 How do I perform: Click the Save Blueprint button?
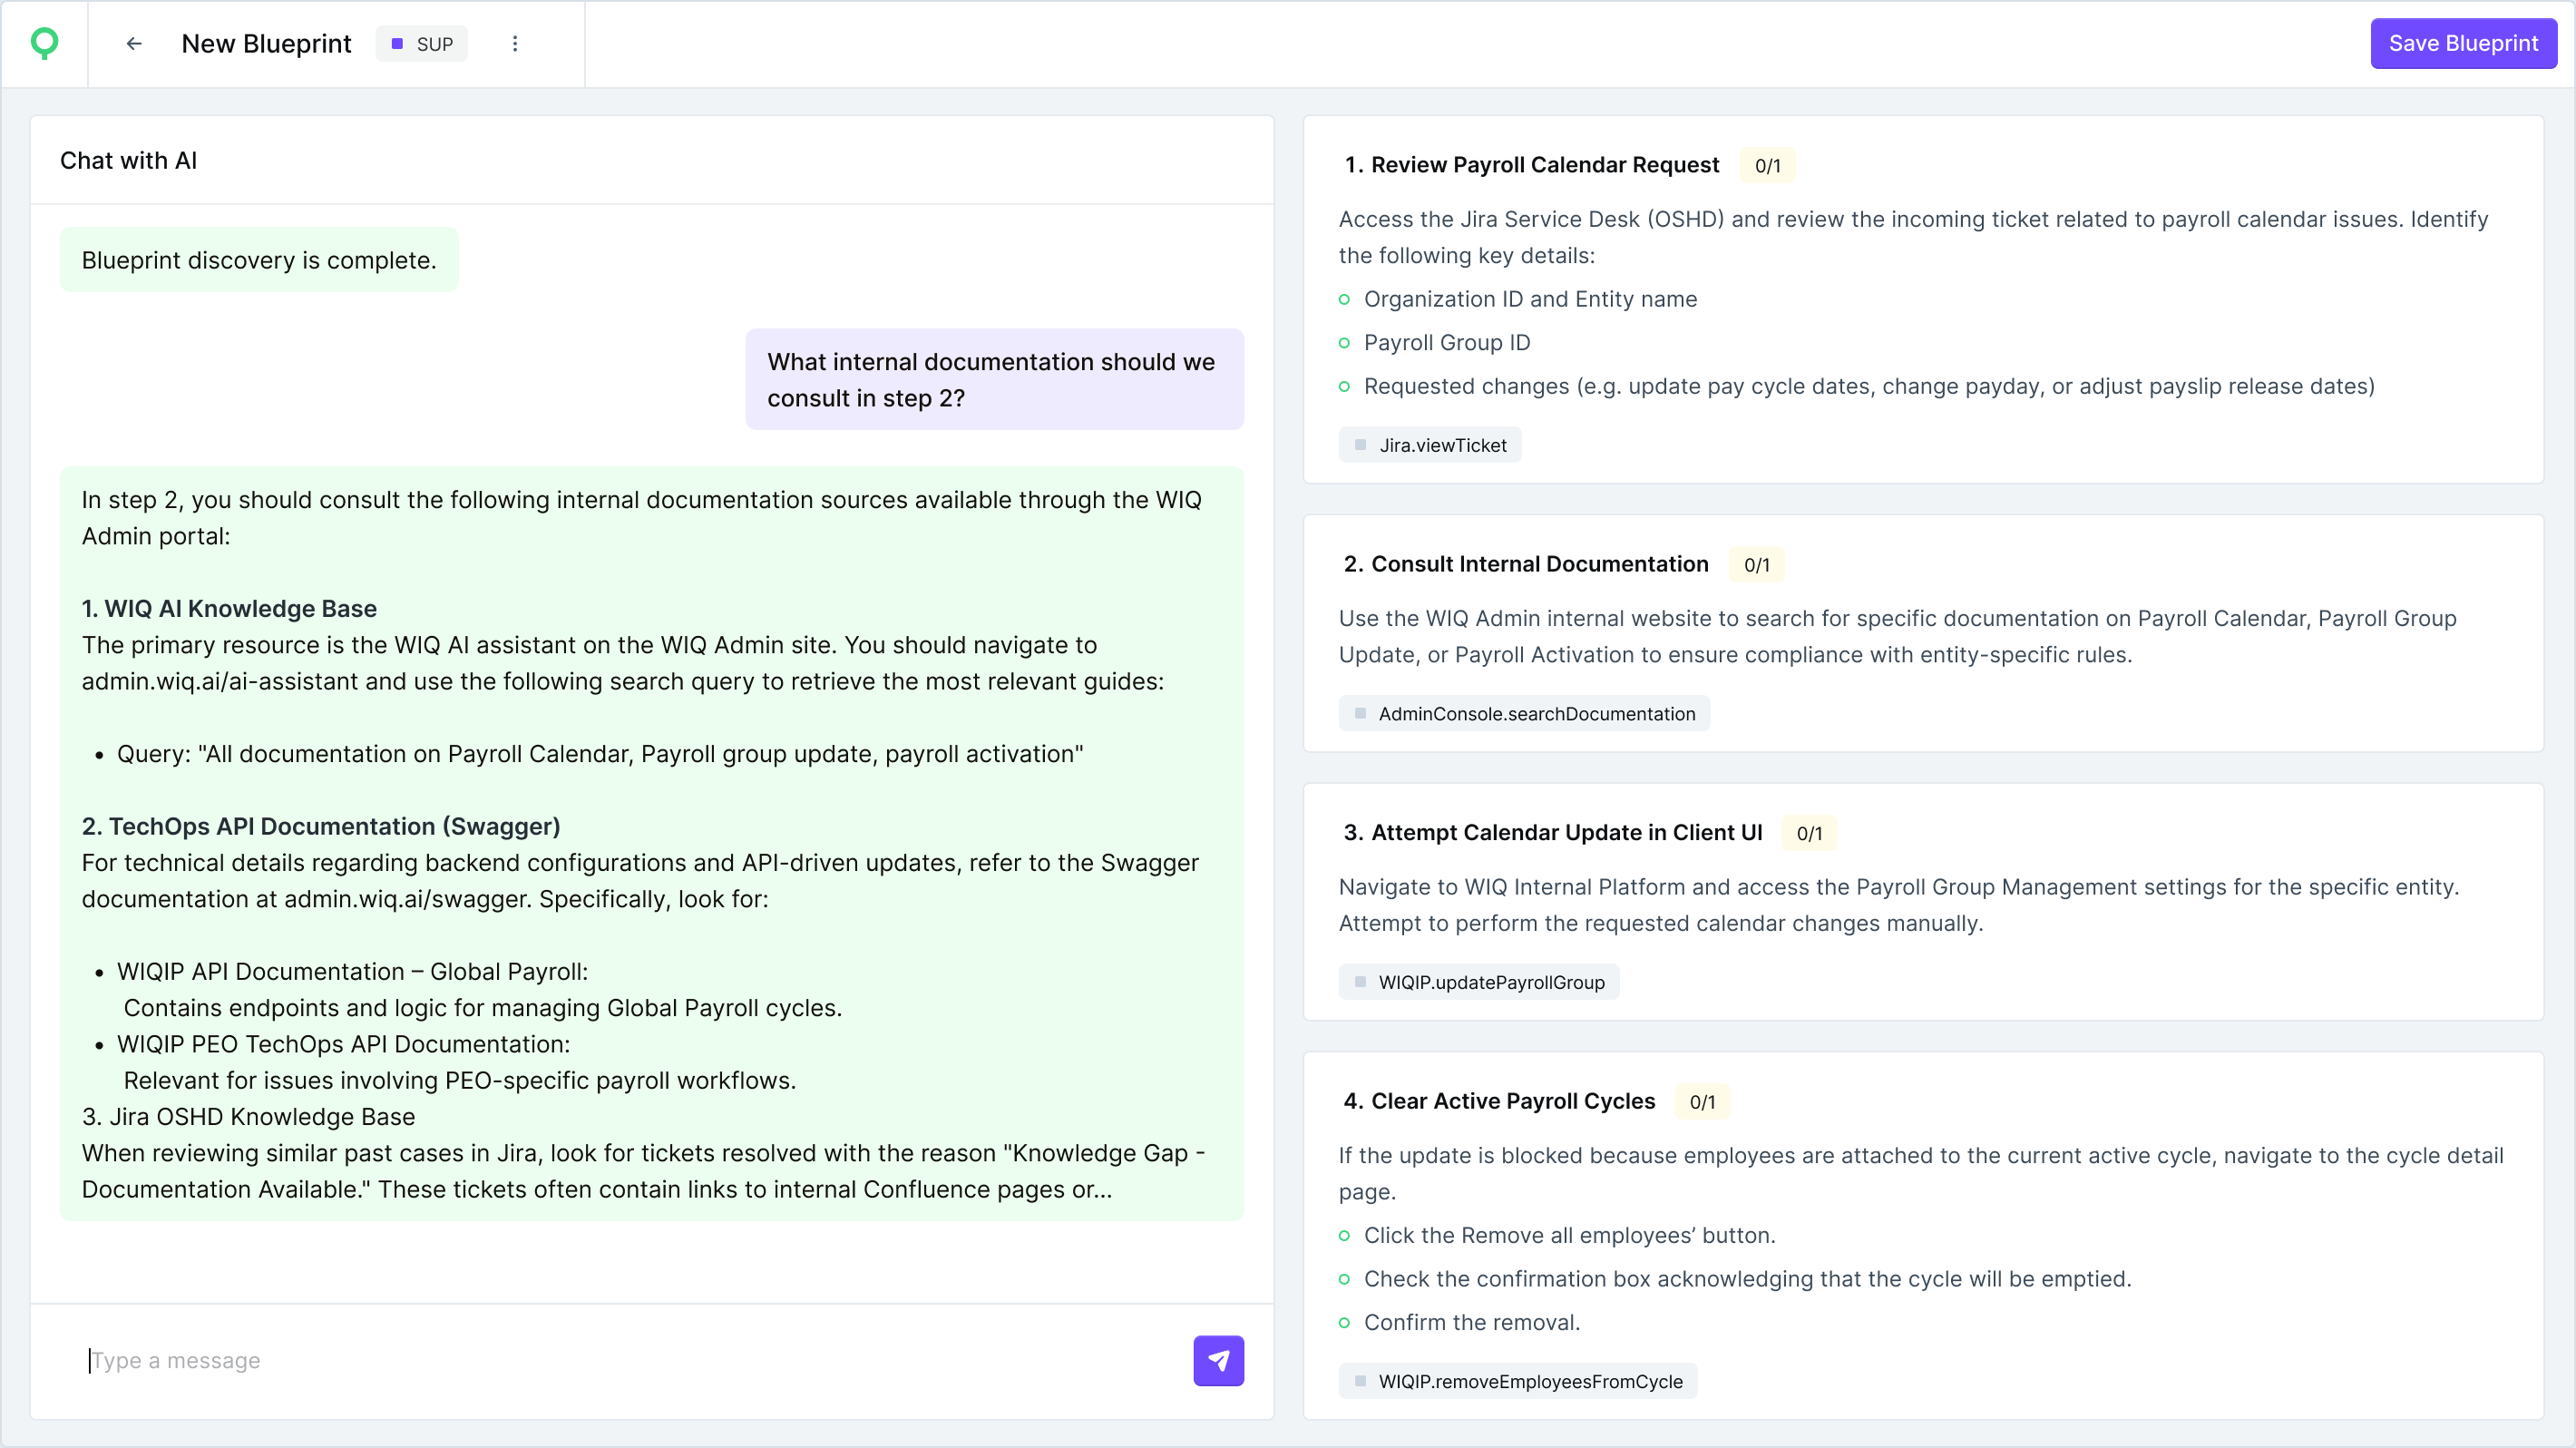2463,43
